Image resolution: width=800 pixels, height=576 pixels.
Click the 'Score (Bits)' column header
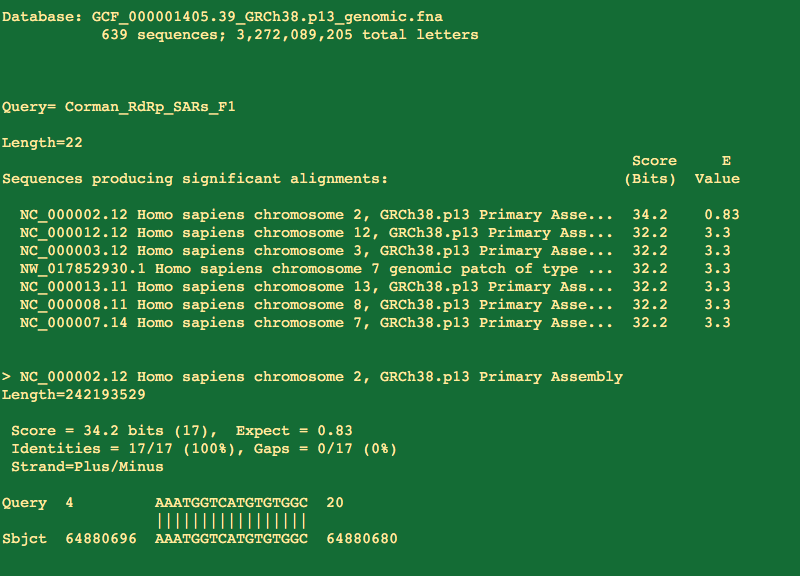click(651, 170)
